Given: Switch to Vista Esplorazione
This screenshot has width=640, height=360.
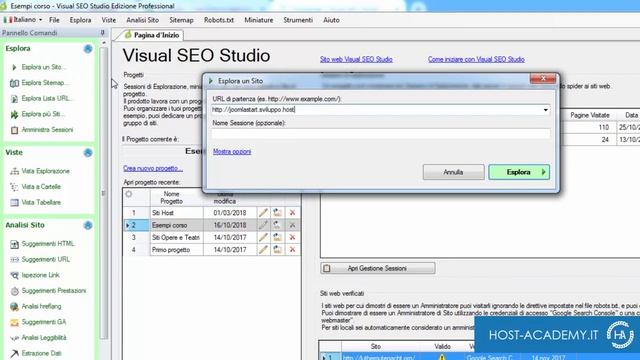Looking at the screenshot, I should [x=45, y=171].
